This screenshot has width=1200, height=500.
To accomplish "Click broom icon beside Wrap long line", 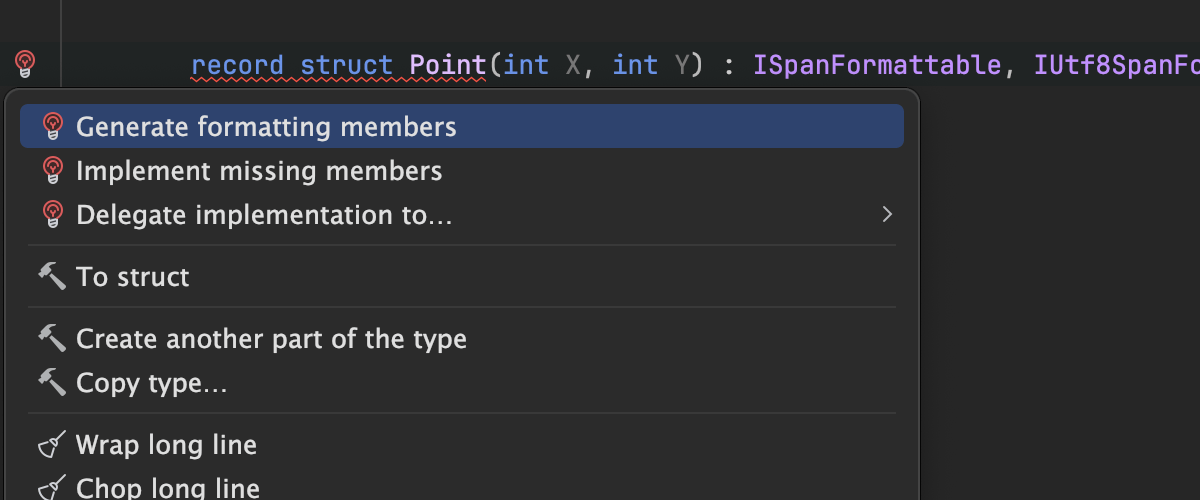I will tap(52, 445).
